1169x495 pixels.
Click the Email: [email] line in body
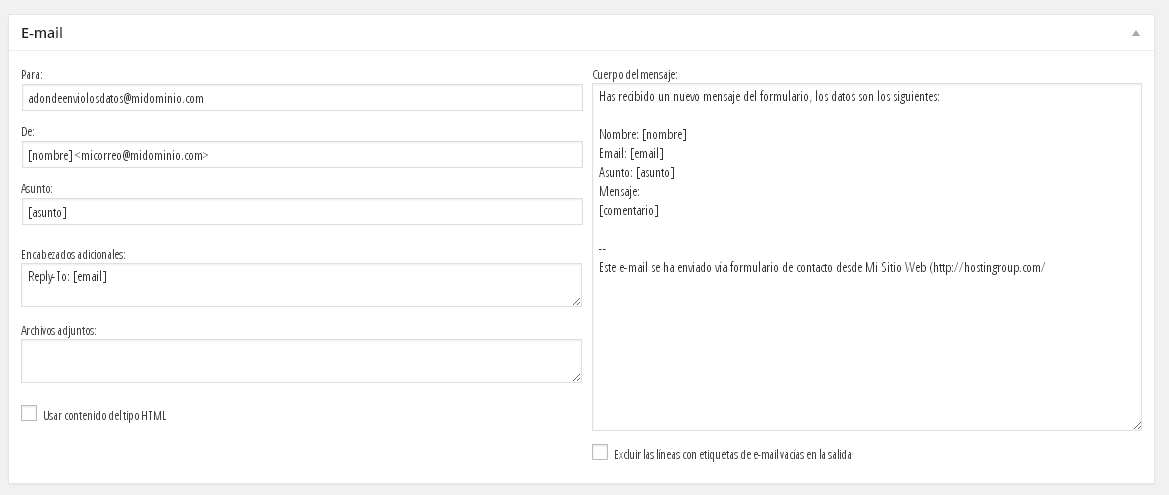[x=631, y=154]
